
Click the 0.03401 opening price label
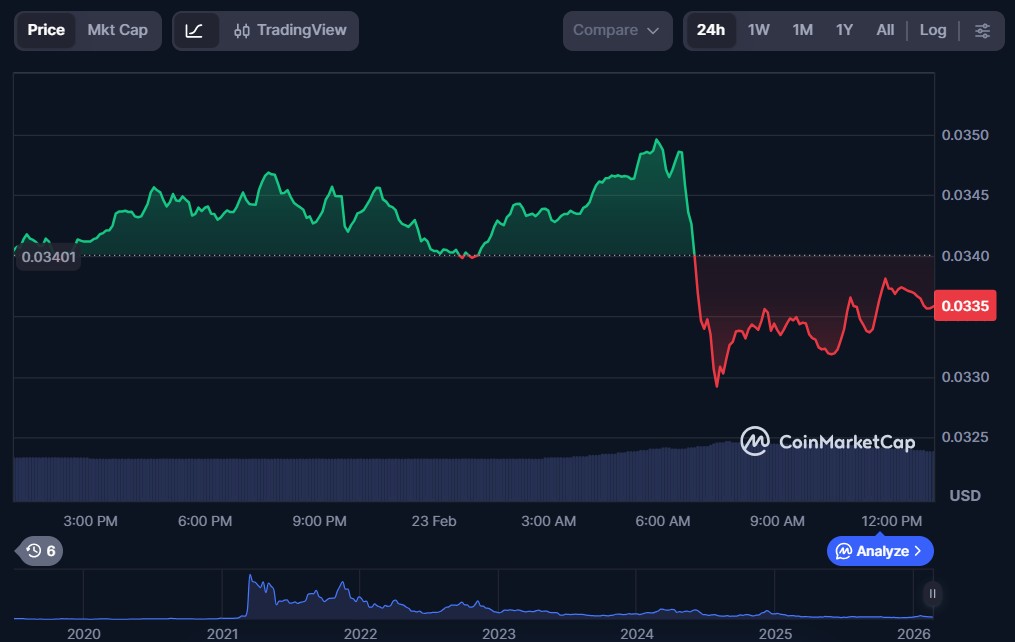(48, 257)
